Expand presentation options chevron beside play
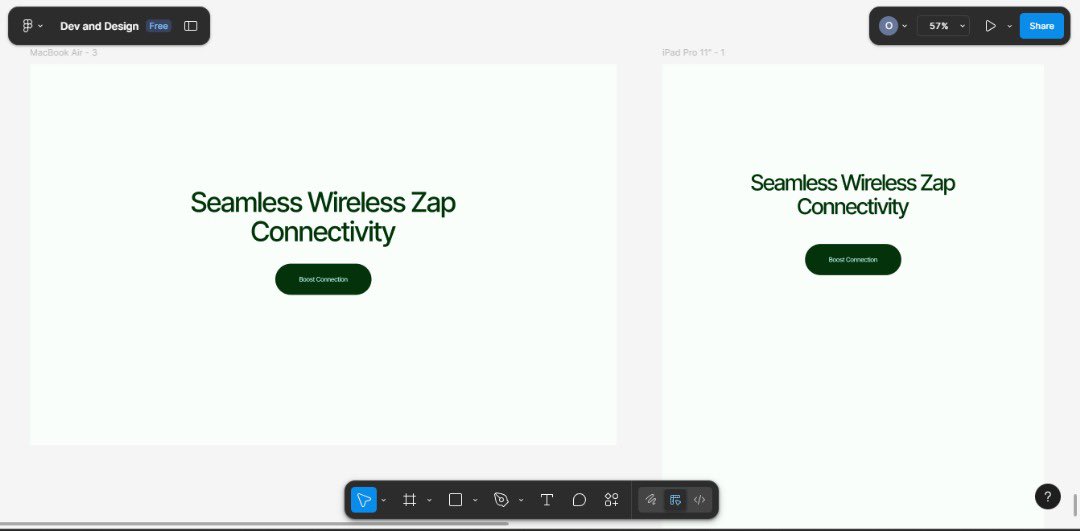 pyautogui.click(x=1010, y=26)
